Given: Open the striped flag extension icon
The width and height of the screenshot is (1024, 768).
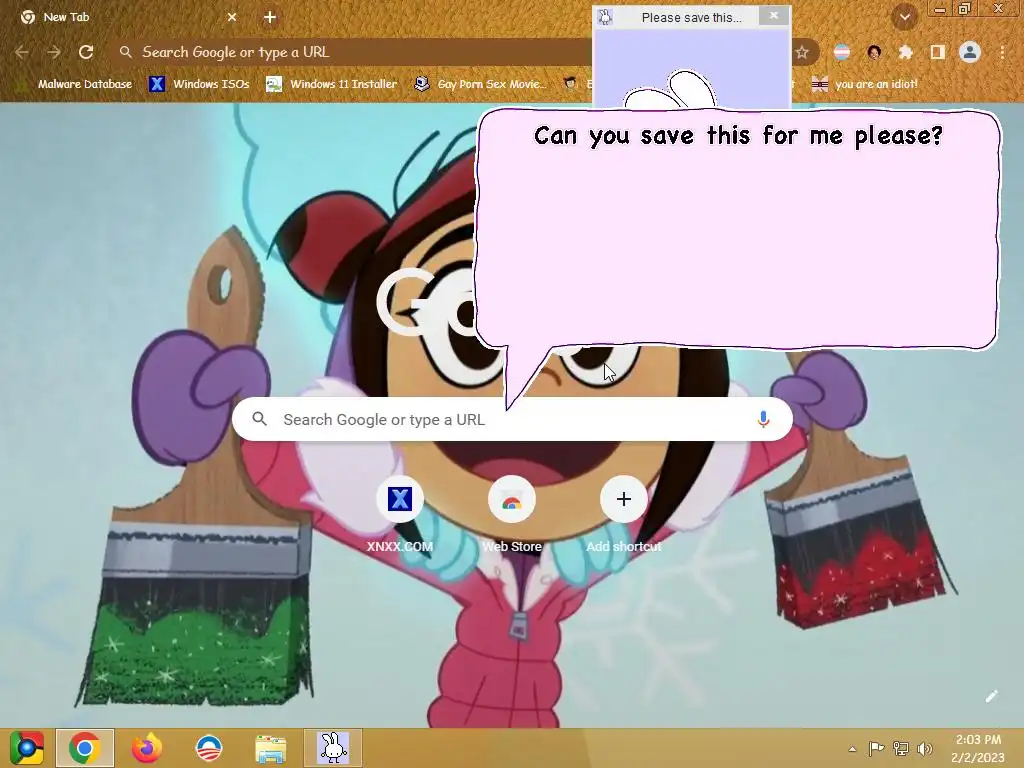Looking at the screenshot, I should tap(842, 52).
